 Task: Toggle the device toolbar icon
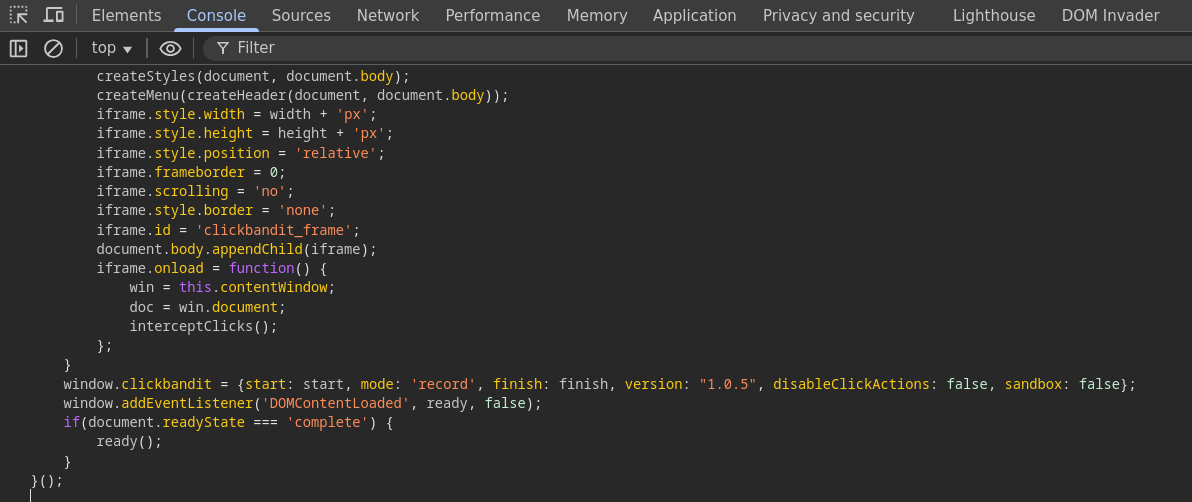click(53, 15)
